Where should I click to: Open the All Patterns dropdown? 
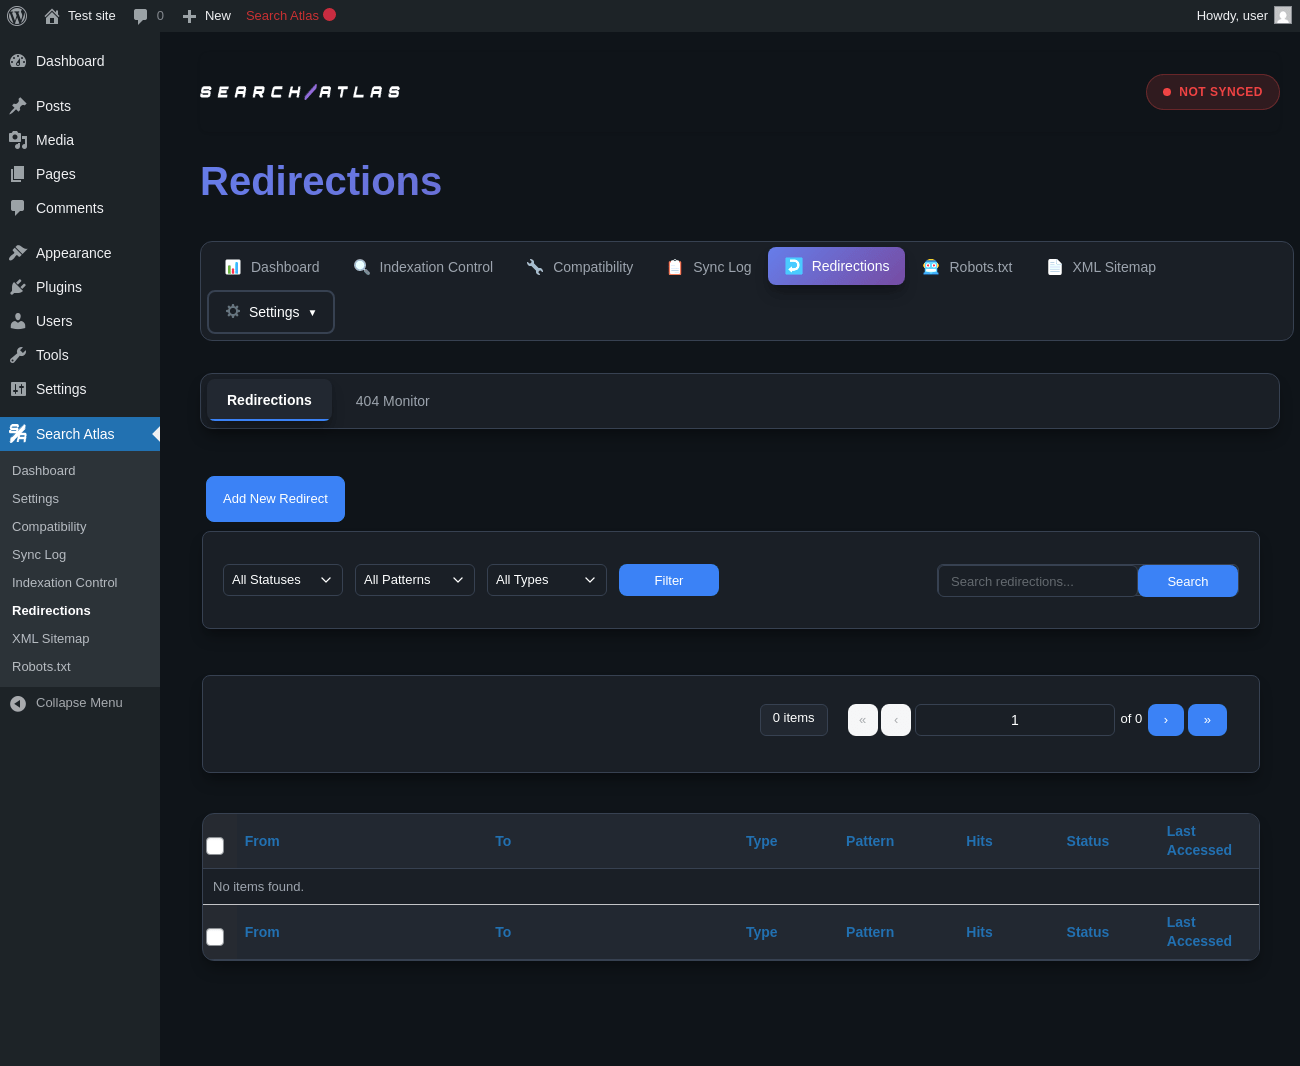click(x=415, y=580)
